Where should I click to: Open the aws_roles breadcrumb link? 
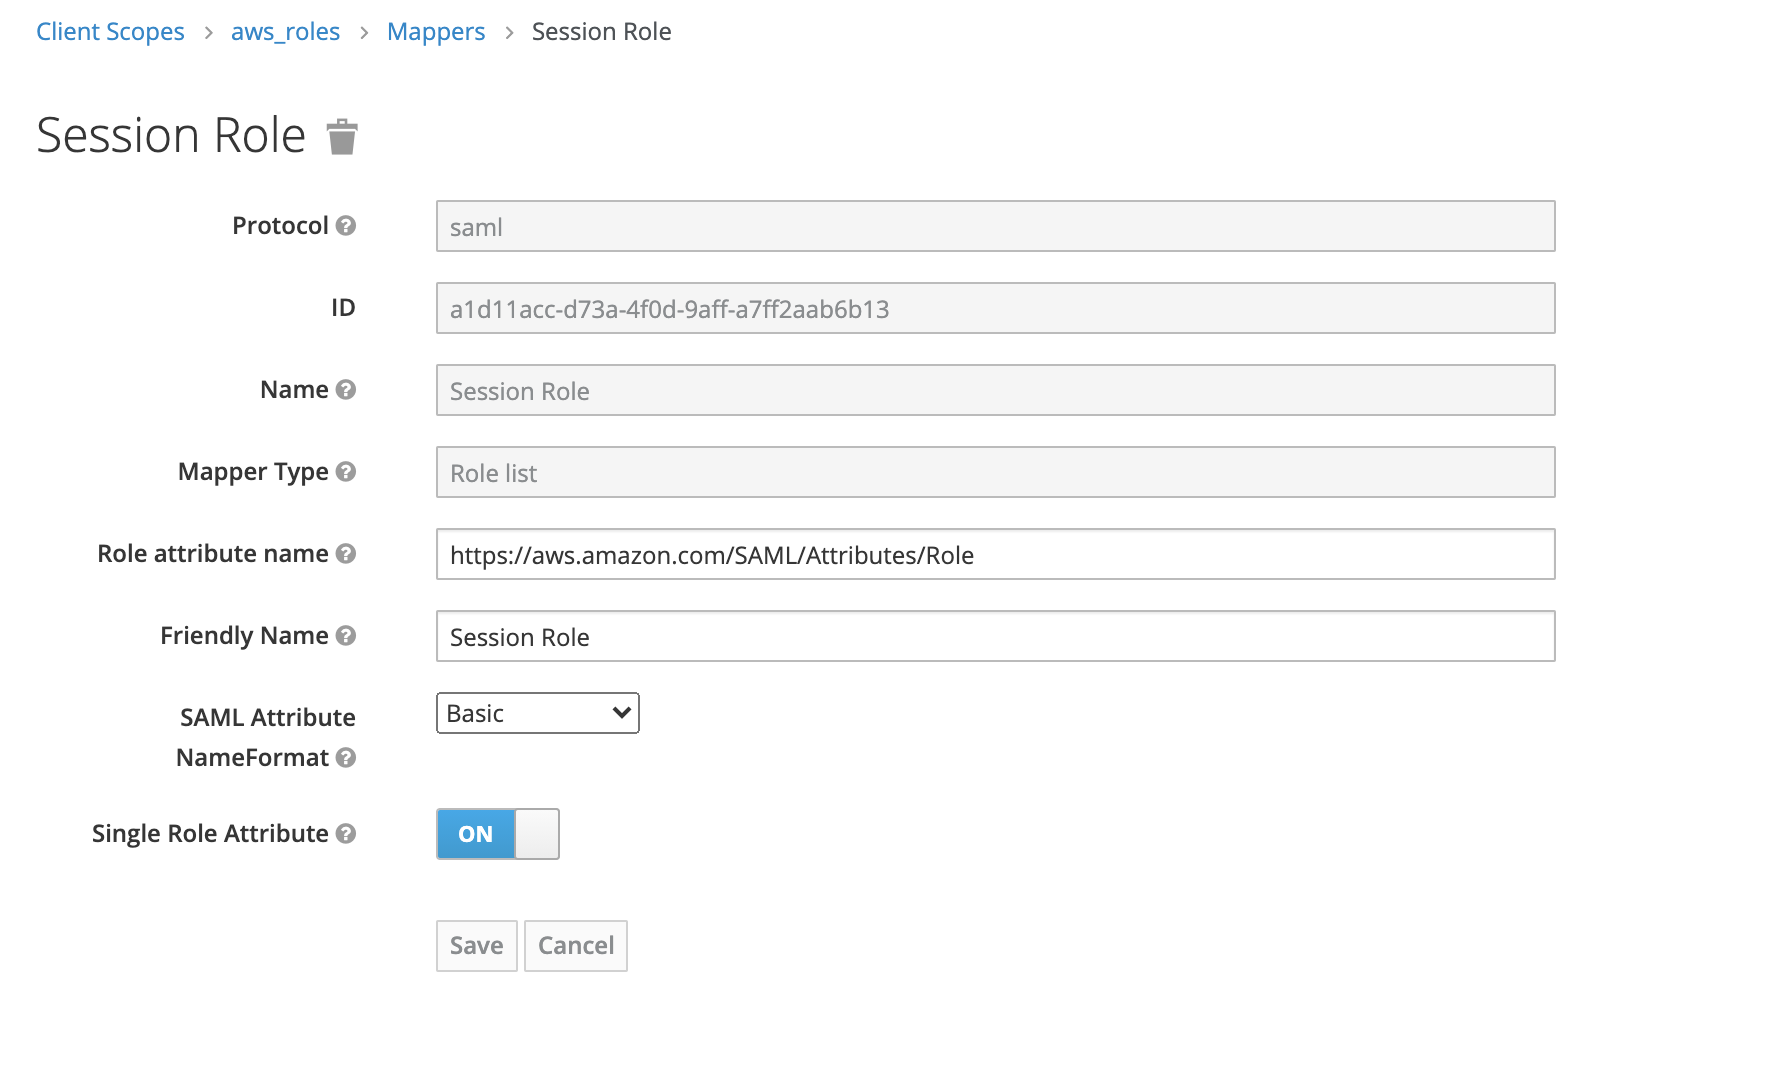[285, 32]
